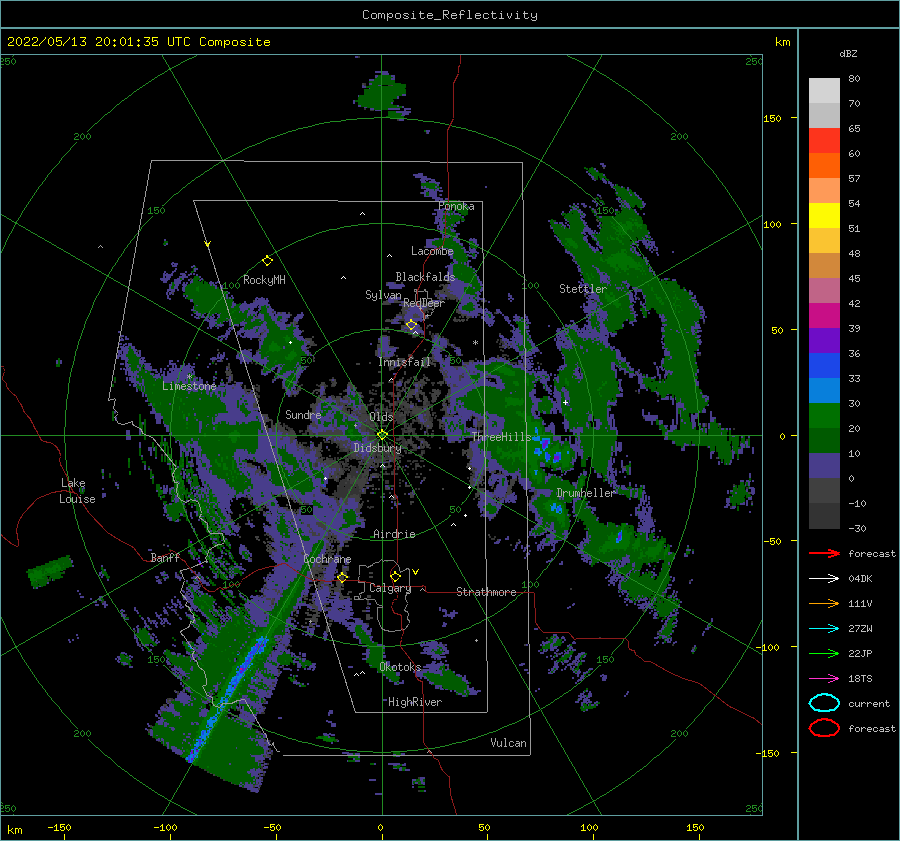
Task: Select the orange 111V arrow icon
Action: pos(824,603)
